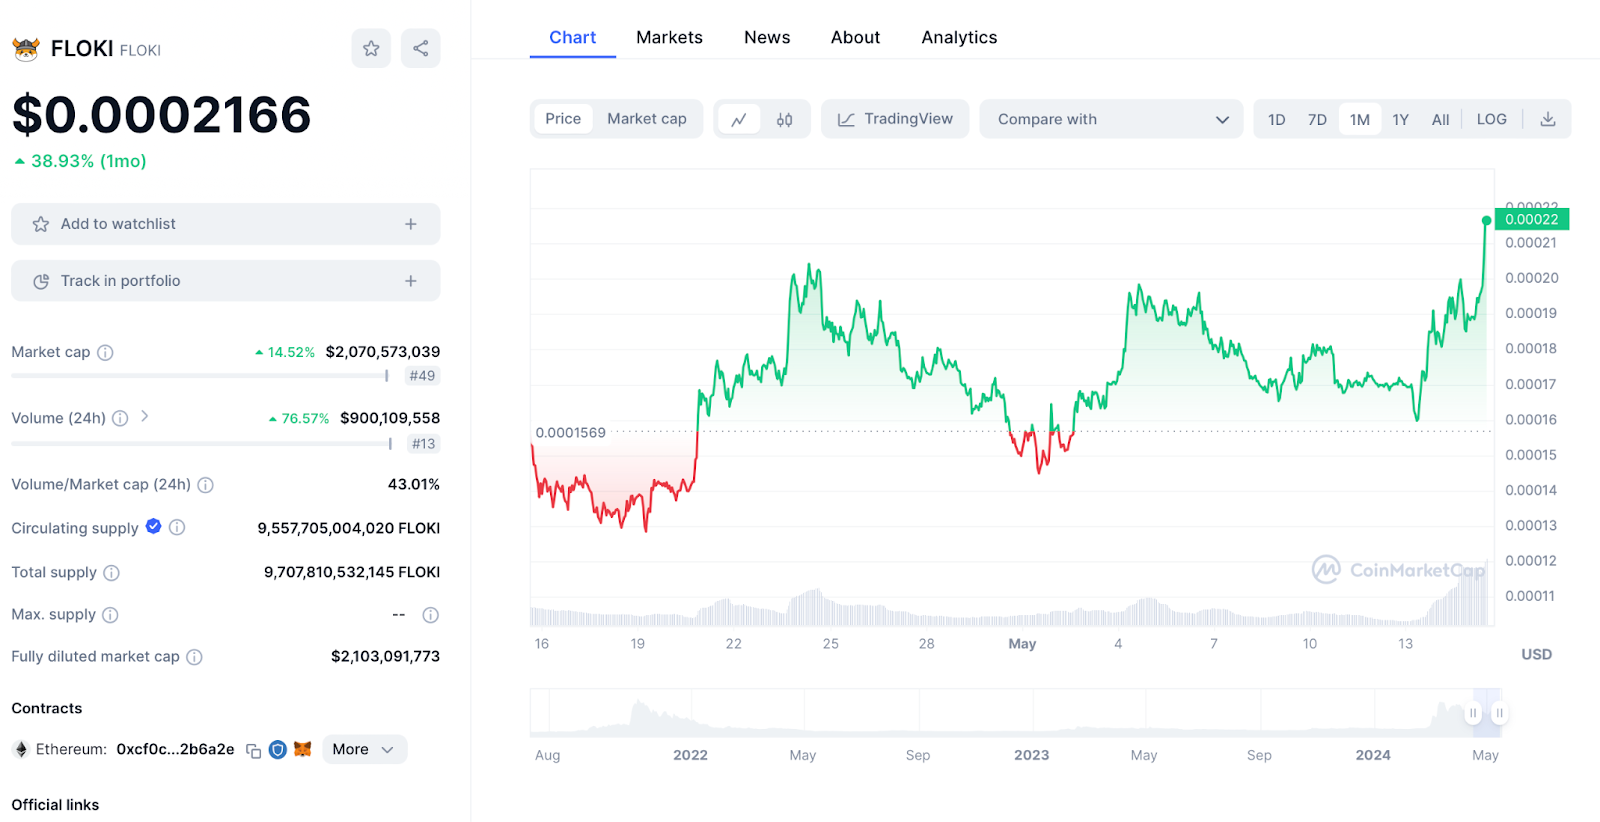The image size is (1600, 822).
Task: Click the volume rank progress bar
Action: [201, 444]
